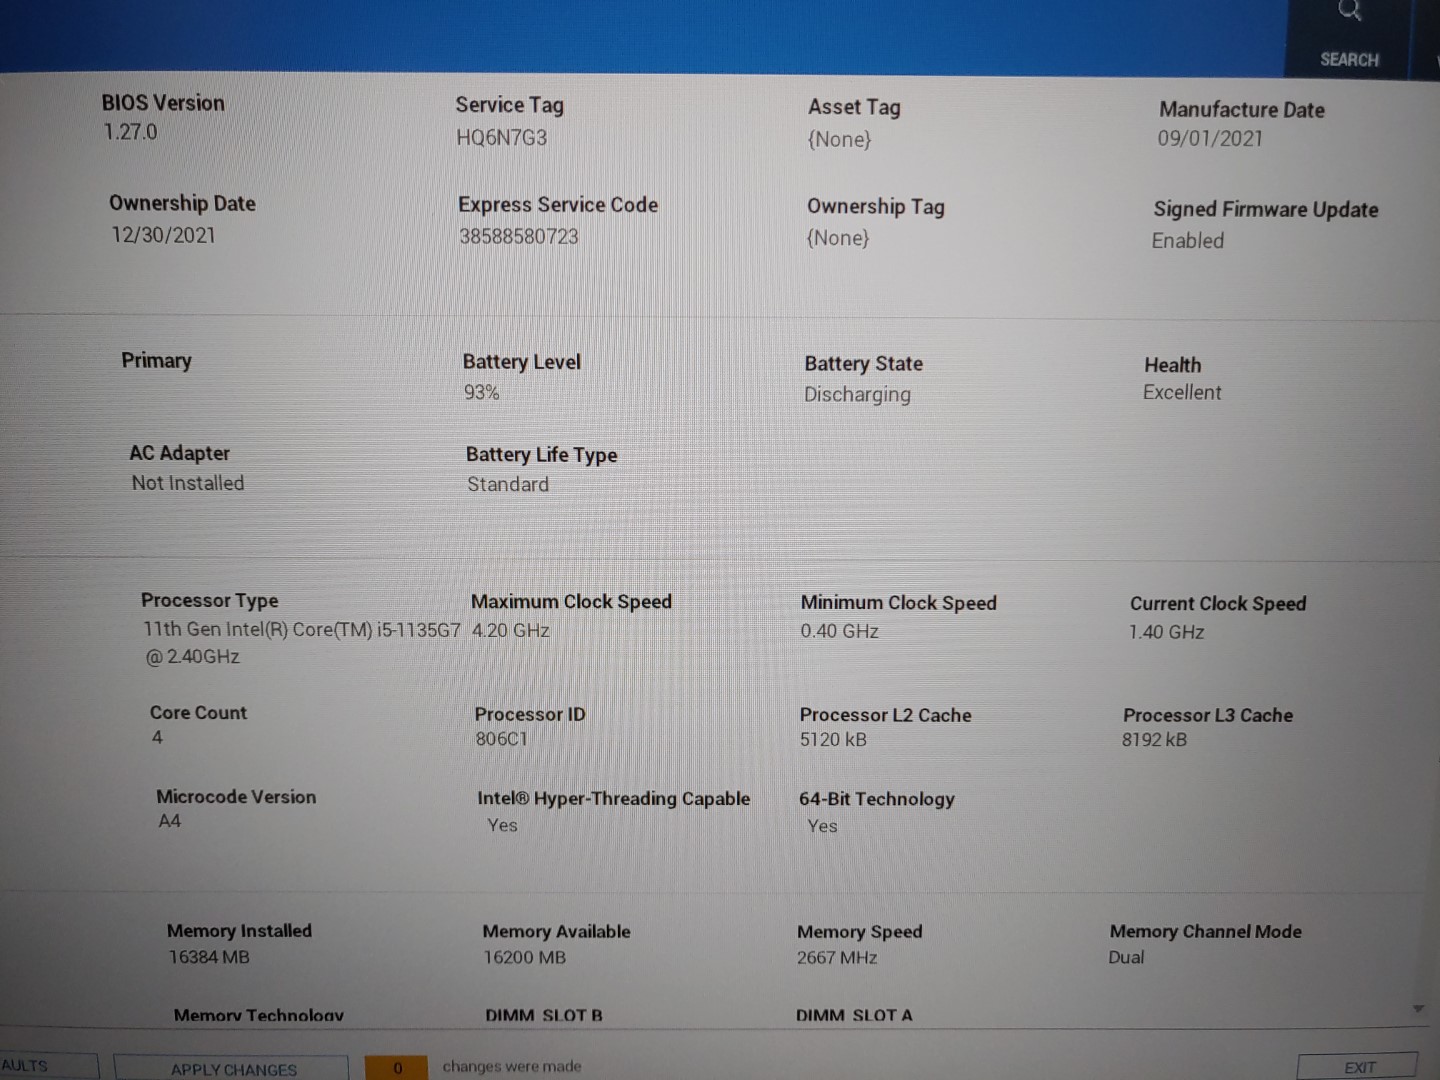The width and height of the screenshot is (1440, 1080).
Task: Click the Maximum Clock Speed 4.20 GHz value
Action: click(510, 631)
